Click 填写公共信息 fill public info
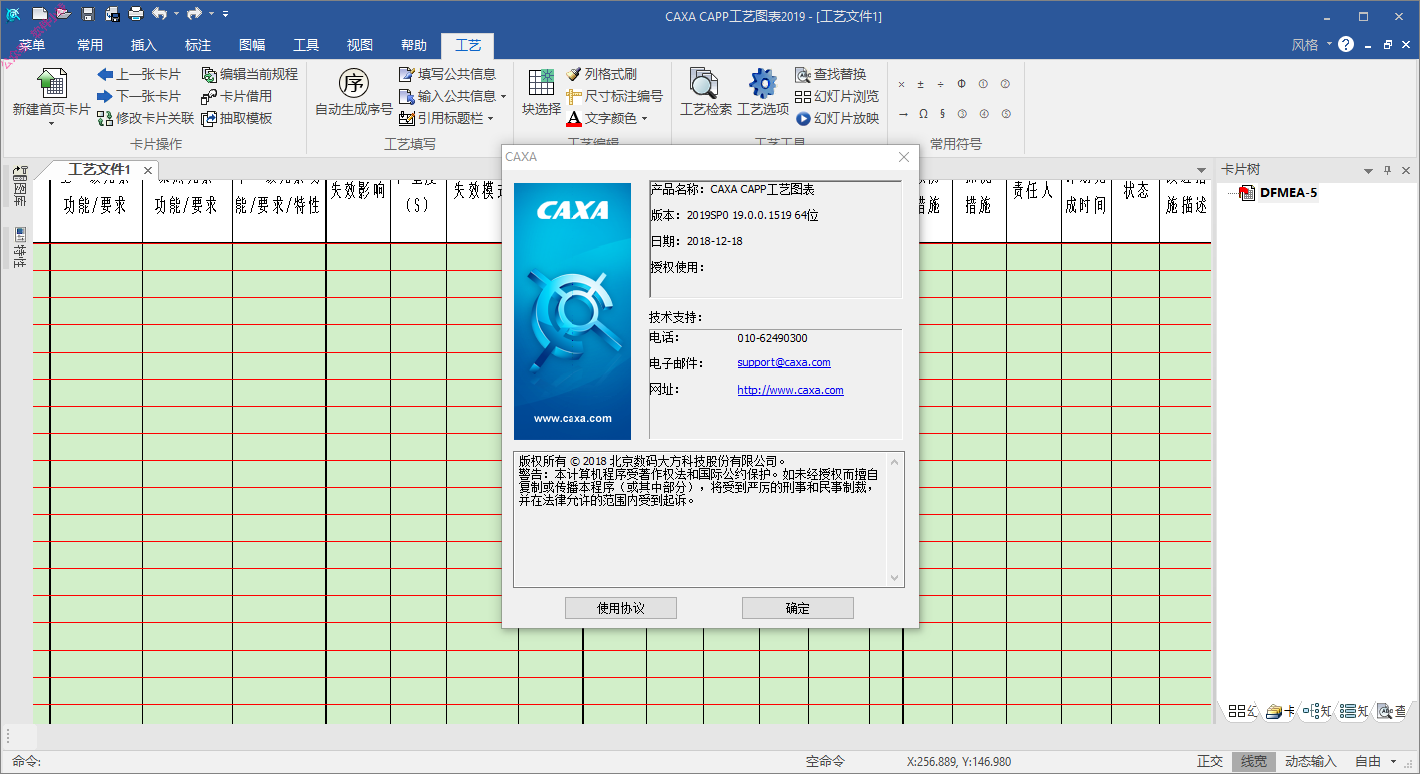This screenshot has height=774, width=1420. (x=447, y=74)
